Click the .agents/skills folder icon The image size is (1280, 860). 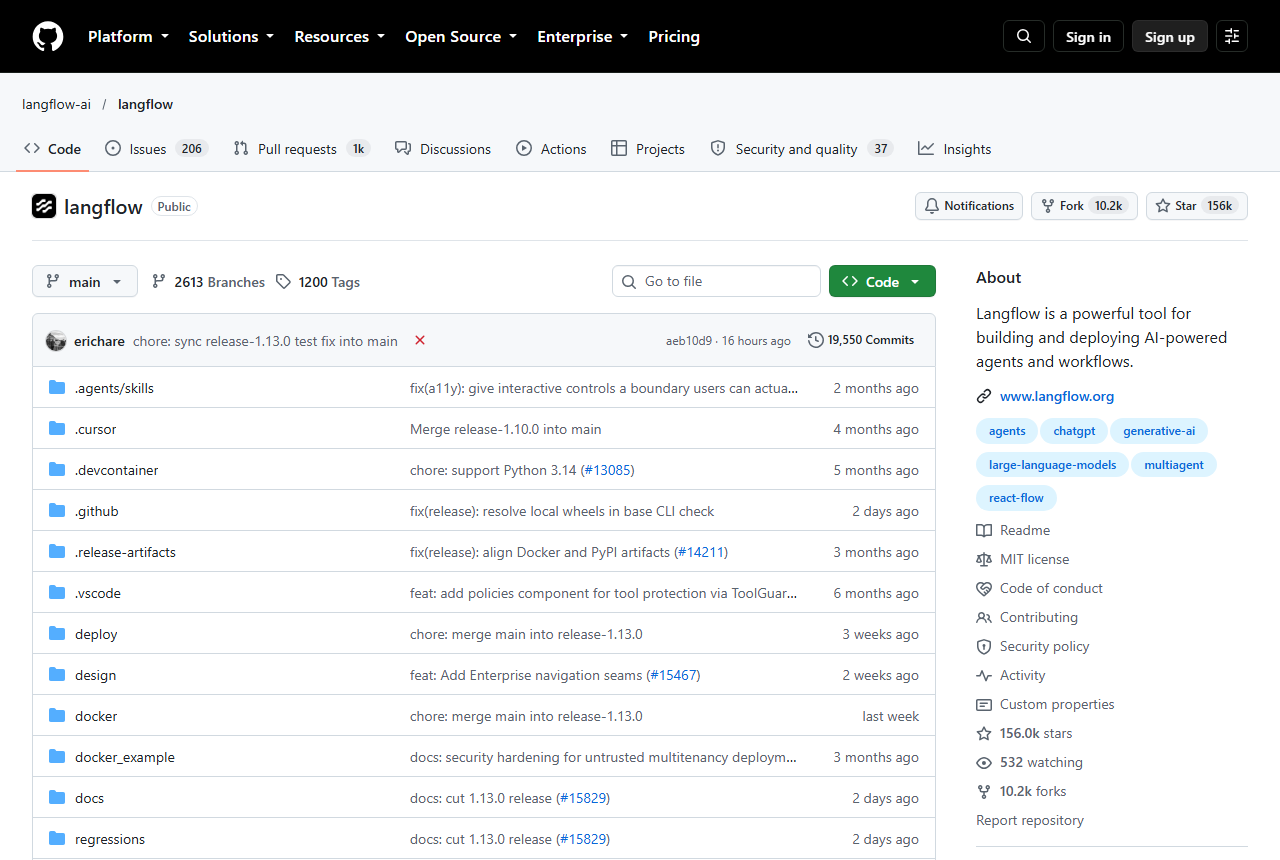(x=57, y=388)
